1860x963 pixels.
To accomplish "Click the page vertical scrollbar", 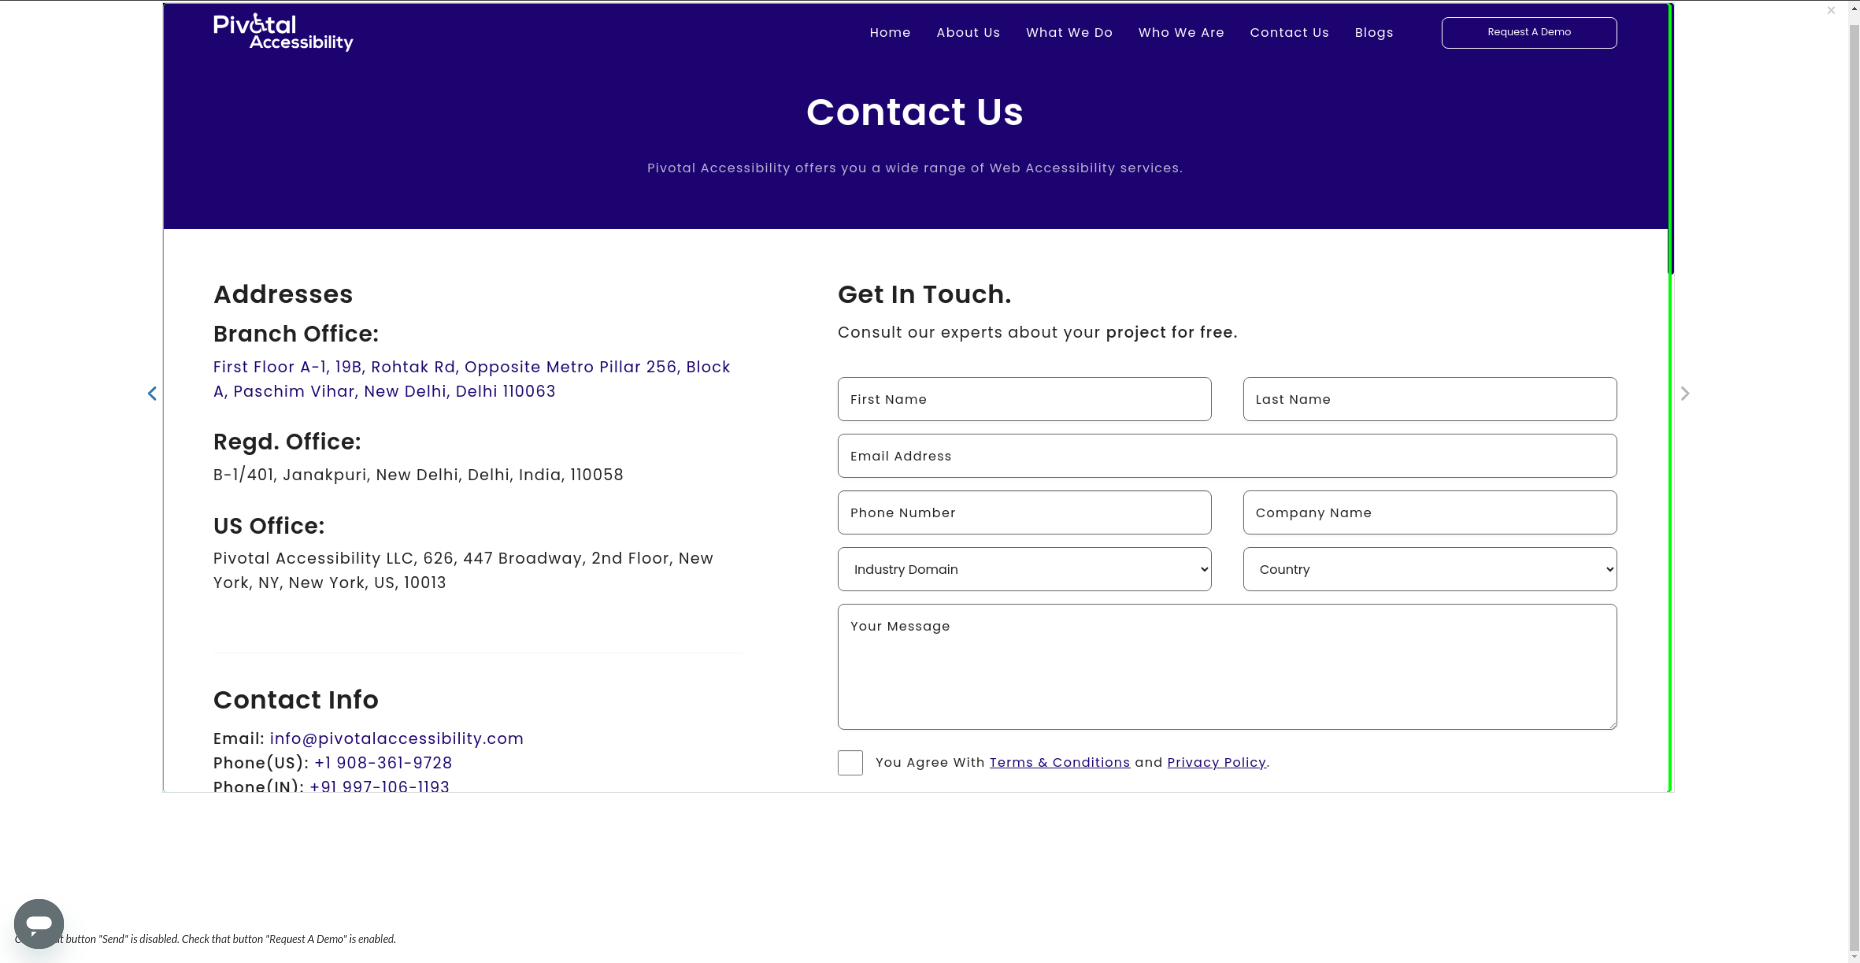I will point(1853,480).
